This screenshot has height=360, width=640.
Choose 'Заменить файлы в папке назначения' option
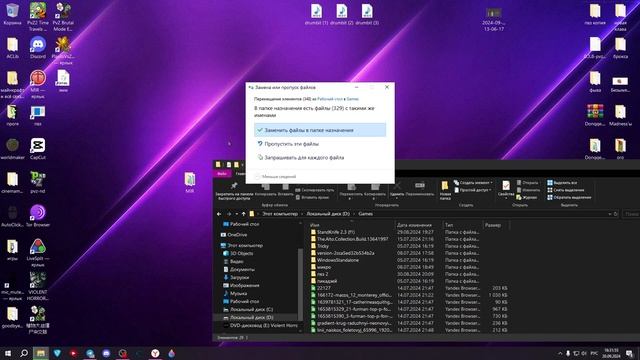pos(320,130)
